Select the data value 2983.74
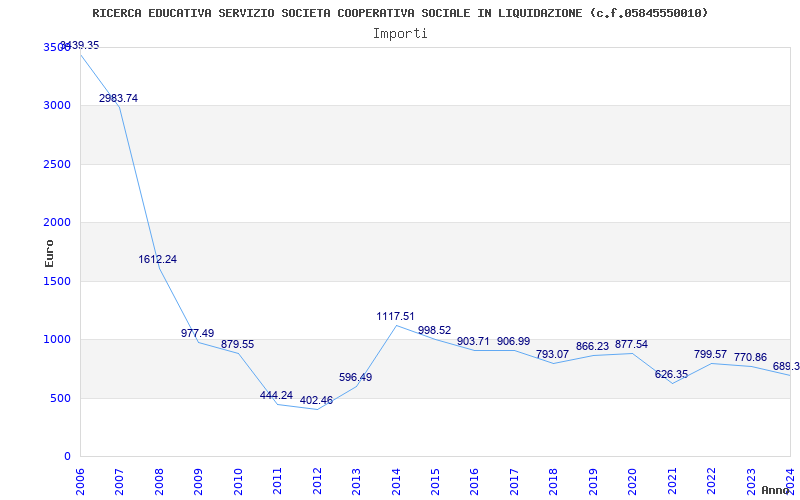Viewport: 800px width, 500px height. (x=118, y=98)
